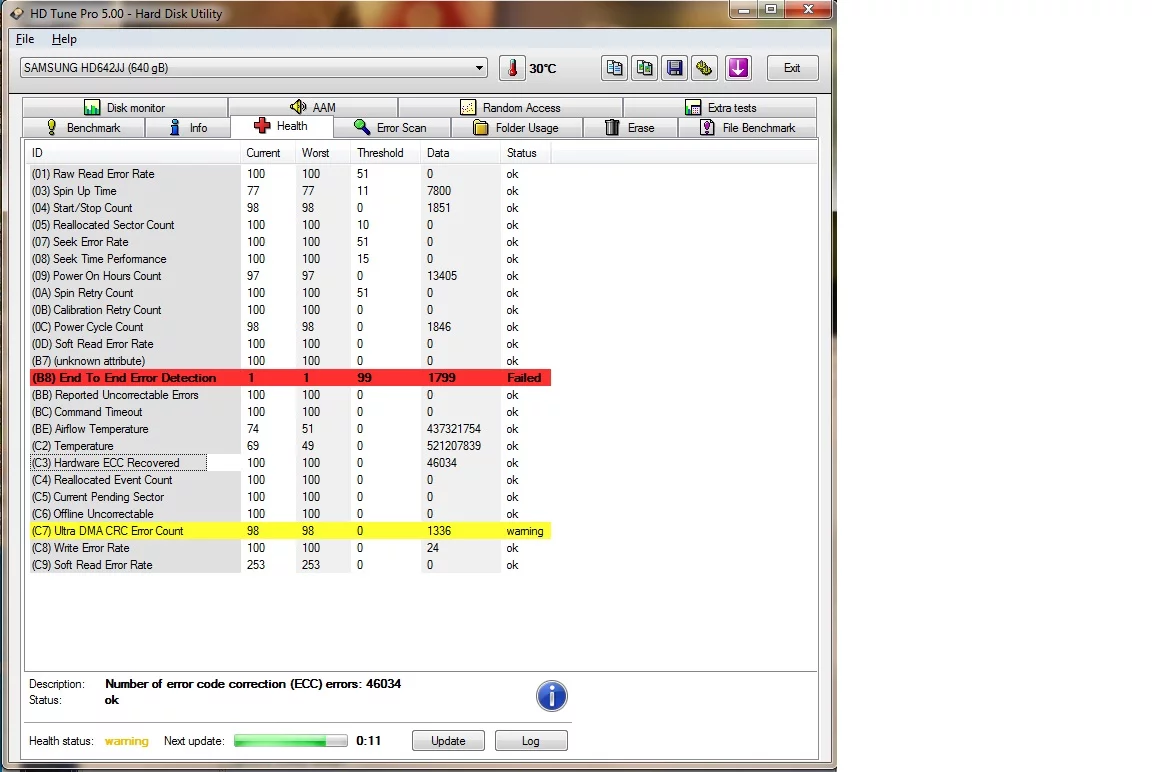
Task: Select the (08) Seek Time Performance row
Action: (x=290, y=259)
